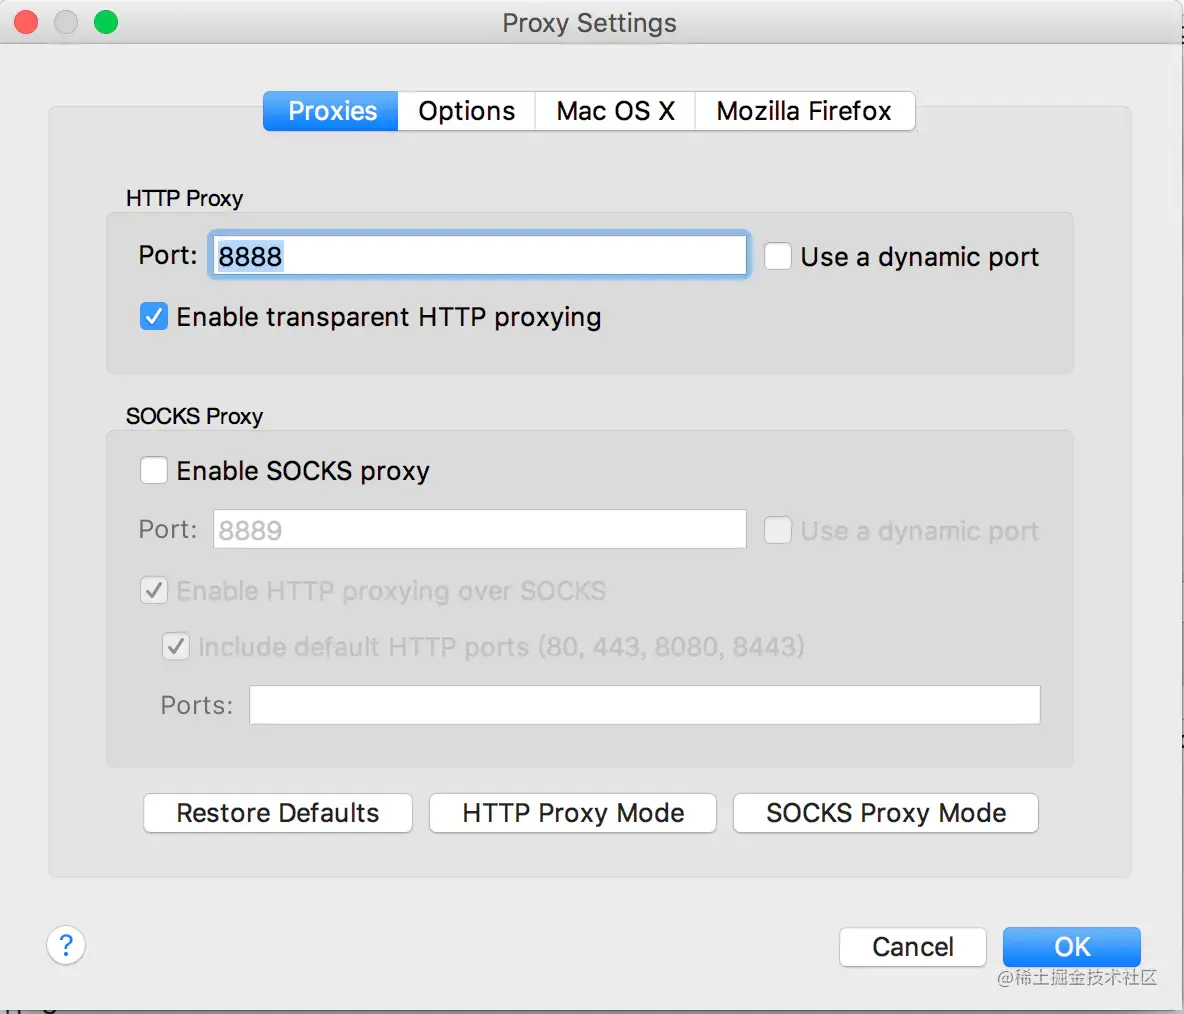Switch to the Options tab
The image size is (1184, 1014).
pos(467,111)
